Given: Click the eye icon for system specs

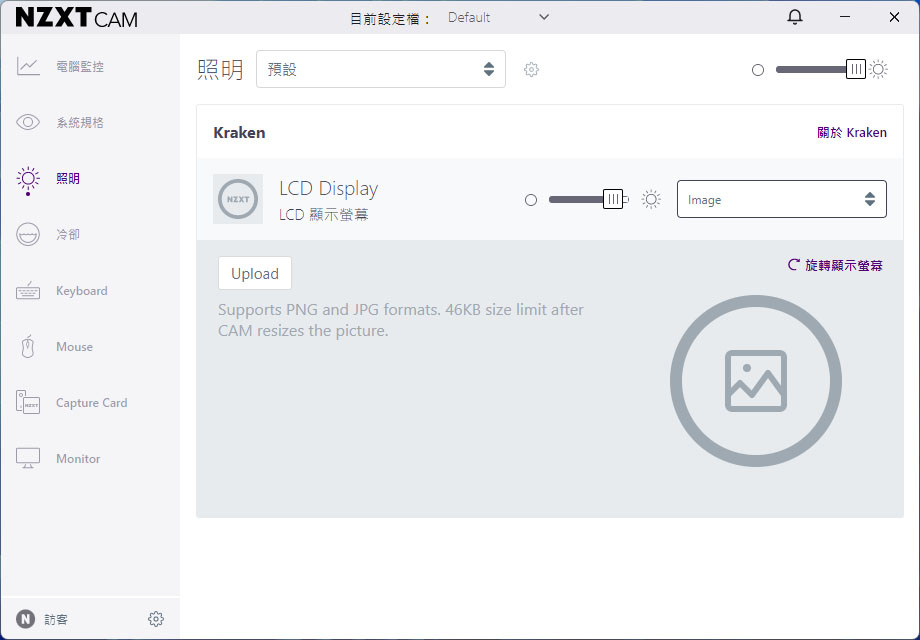Looking at the screenshot, I should tap(28, 122).
